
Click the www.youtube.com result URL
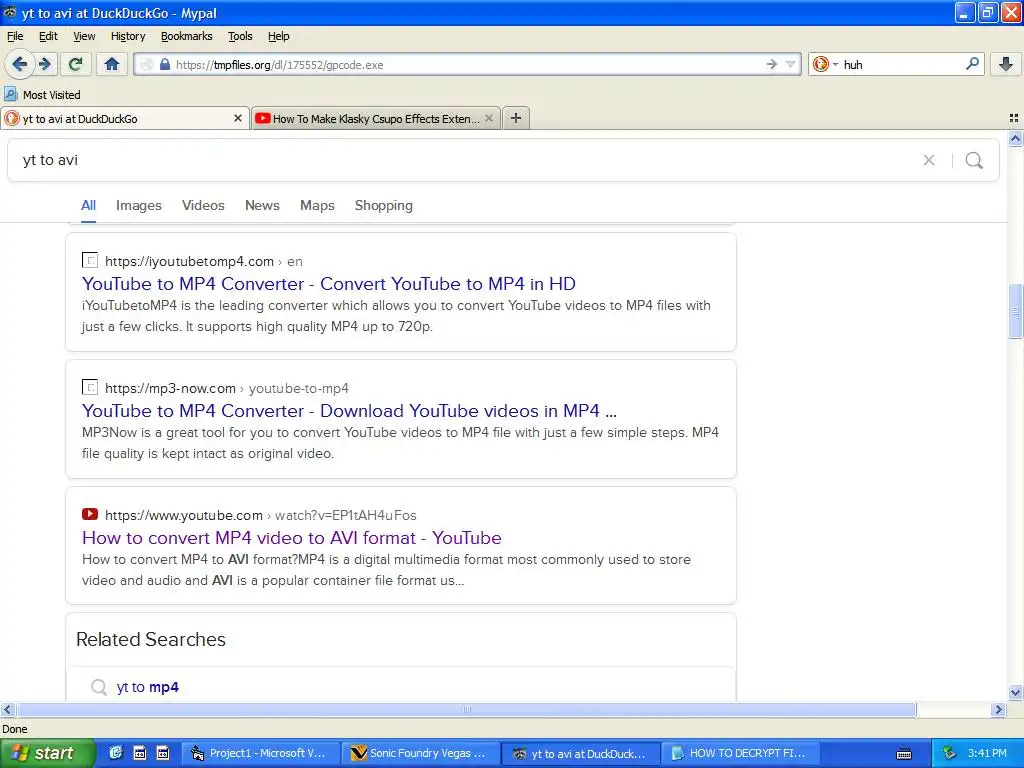[x=184, y=515]
